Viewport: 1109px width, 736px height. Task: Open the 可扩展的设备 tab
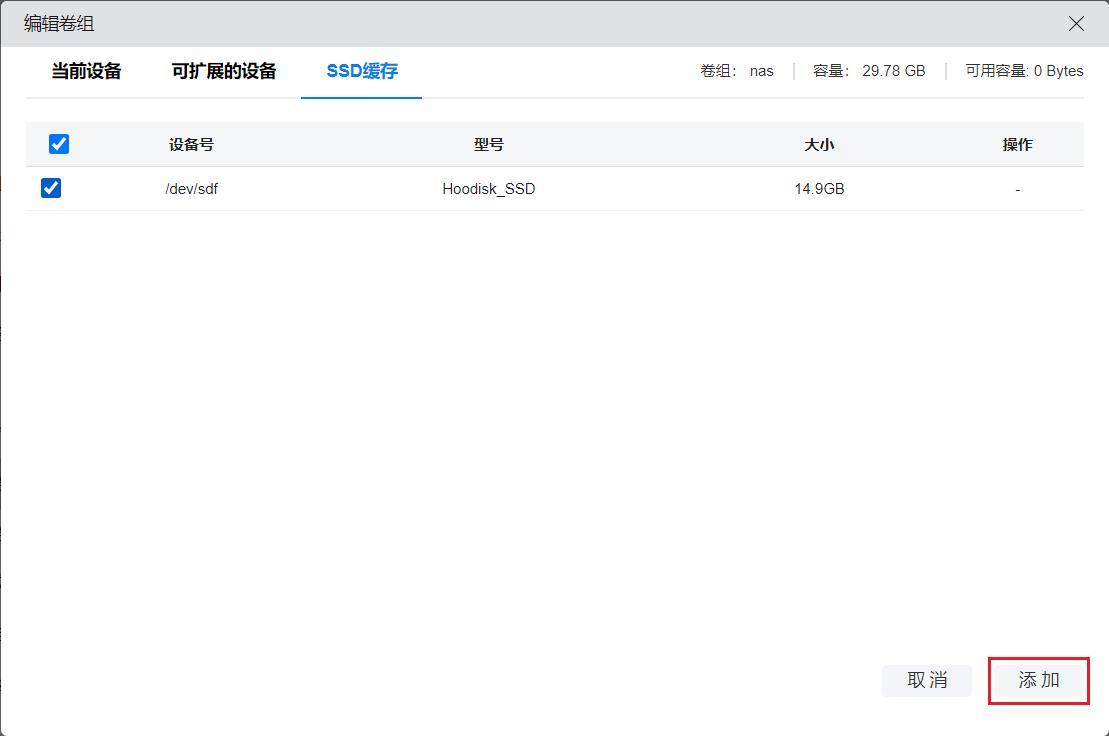(224, 71)
